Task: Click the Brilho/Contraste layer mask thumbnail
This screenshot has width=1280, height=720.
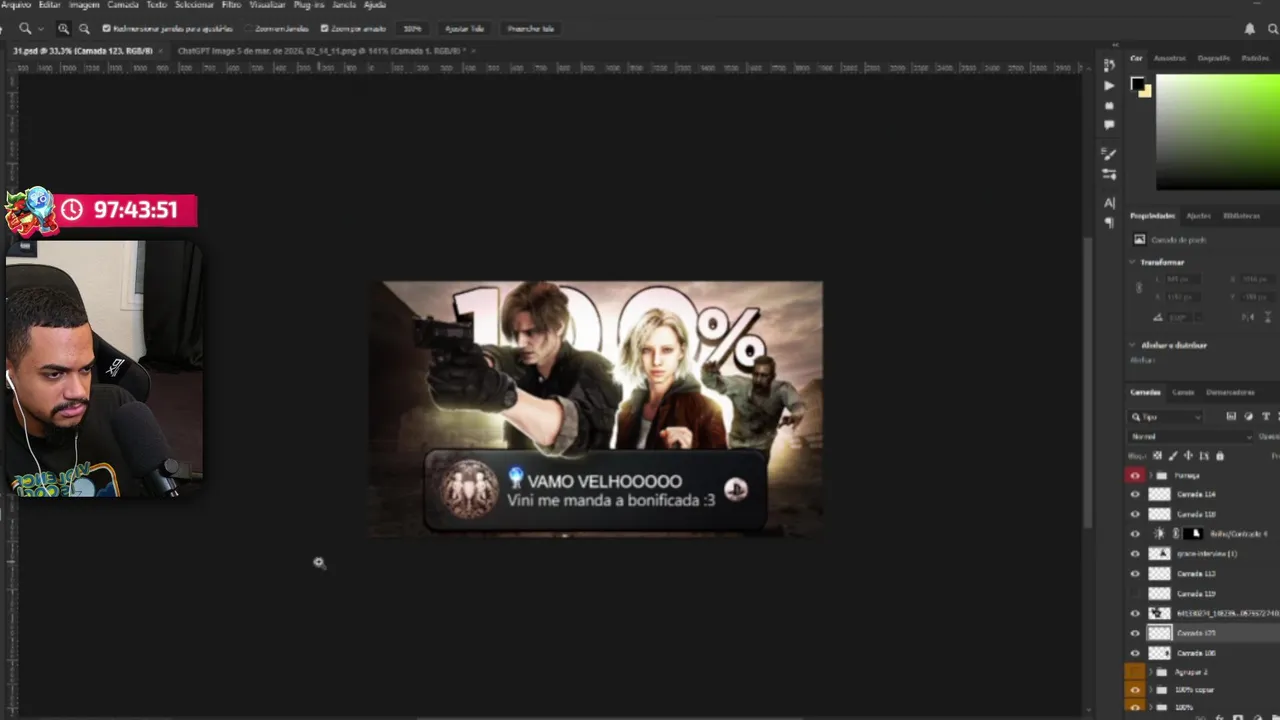Action: (x=1192, y=534)
